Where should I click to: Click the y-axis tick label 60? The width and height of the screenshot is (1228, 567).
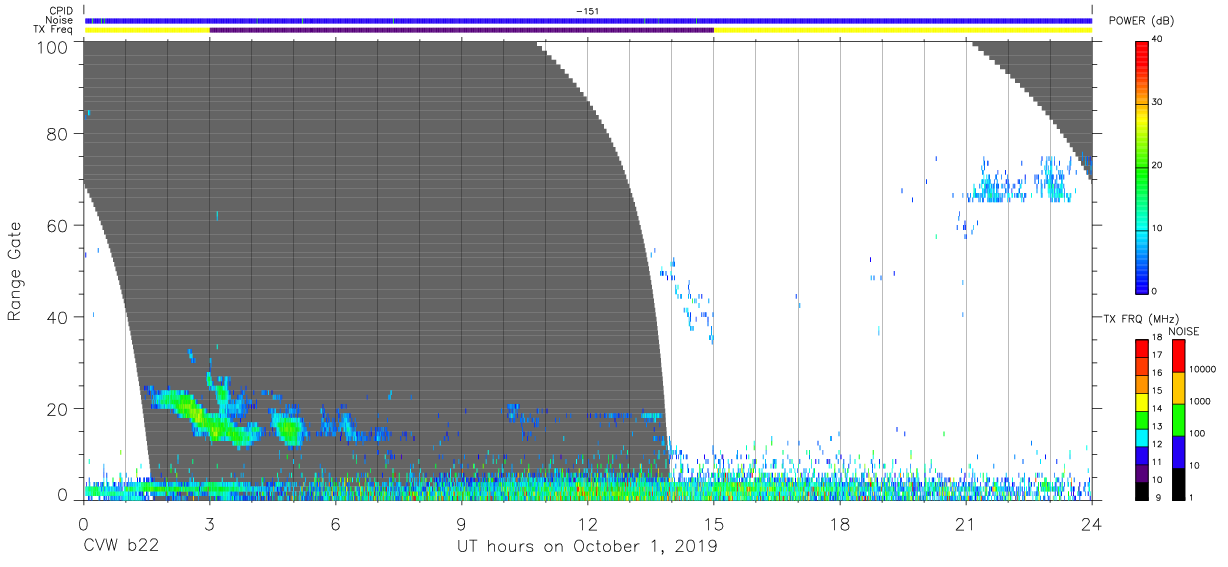pyautogui.click(x=57, y=226)
